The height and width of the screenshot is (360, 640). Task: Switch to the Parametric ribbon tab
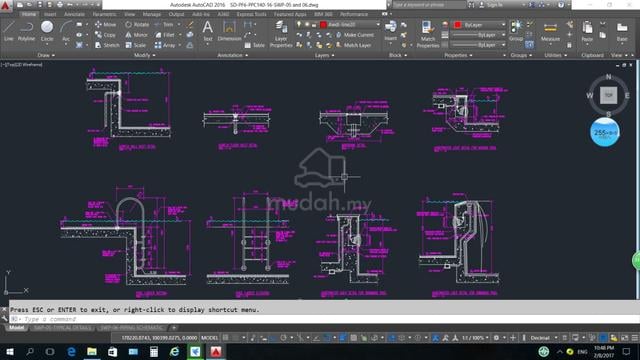tap(104, 14)
